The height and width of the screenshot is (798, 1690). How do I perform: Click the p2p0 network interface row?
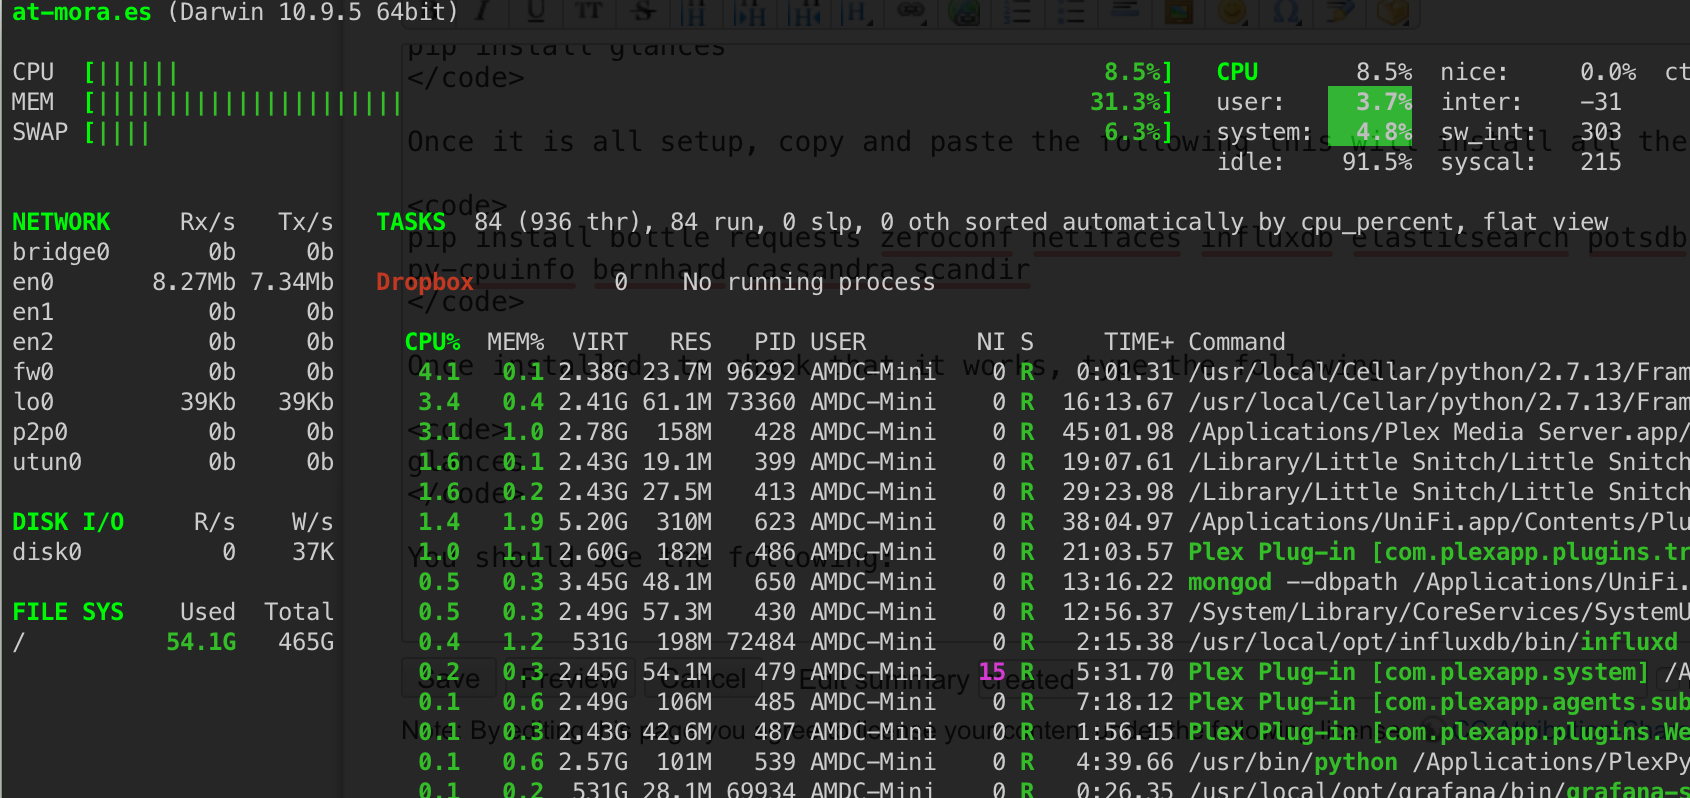coord(173,432)
